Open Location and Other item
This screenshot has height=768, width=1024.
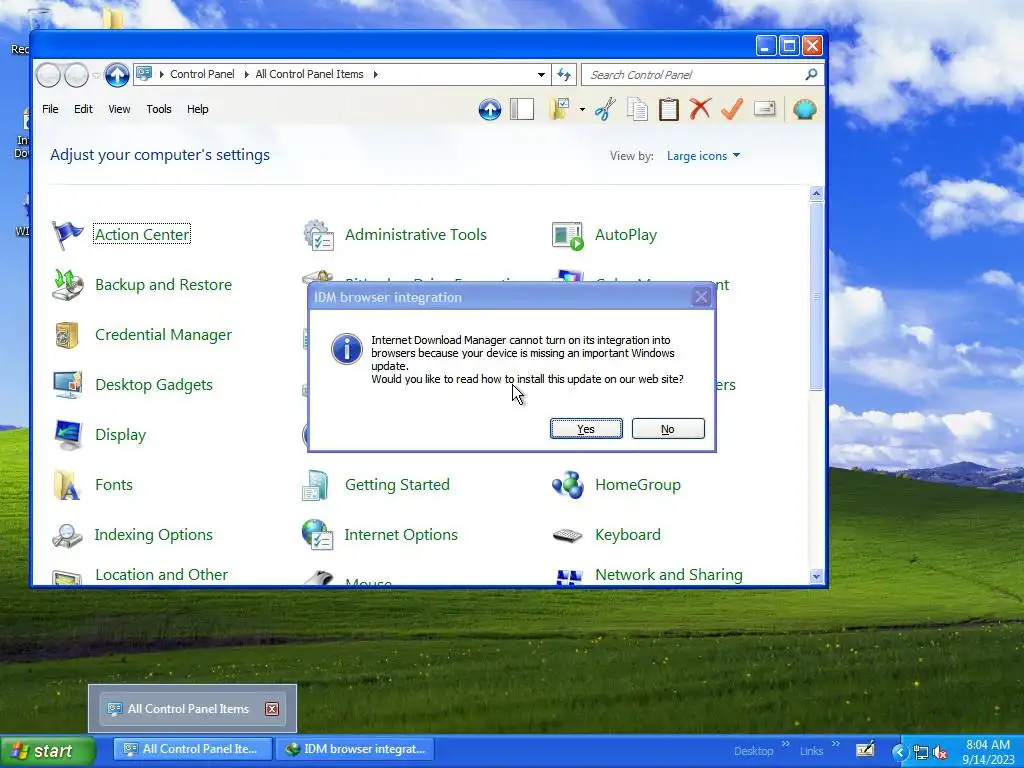click(x=161, y=575)
